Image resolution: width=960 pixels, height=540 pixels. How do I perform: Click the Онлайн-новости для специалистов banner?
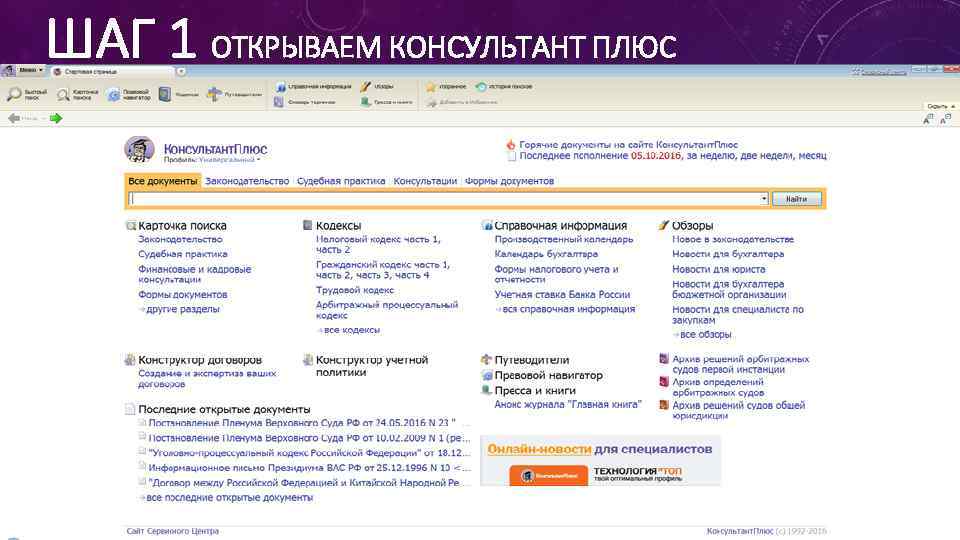pyautogui.click(x=601, y=461)
